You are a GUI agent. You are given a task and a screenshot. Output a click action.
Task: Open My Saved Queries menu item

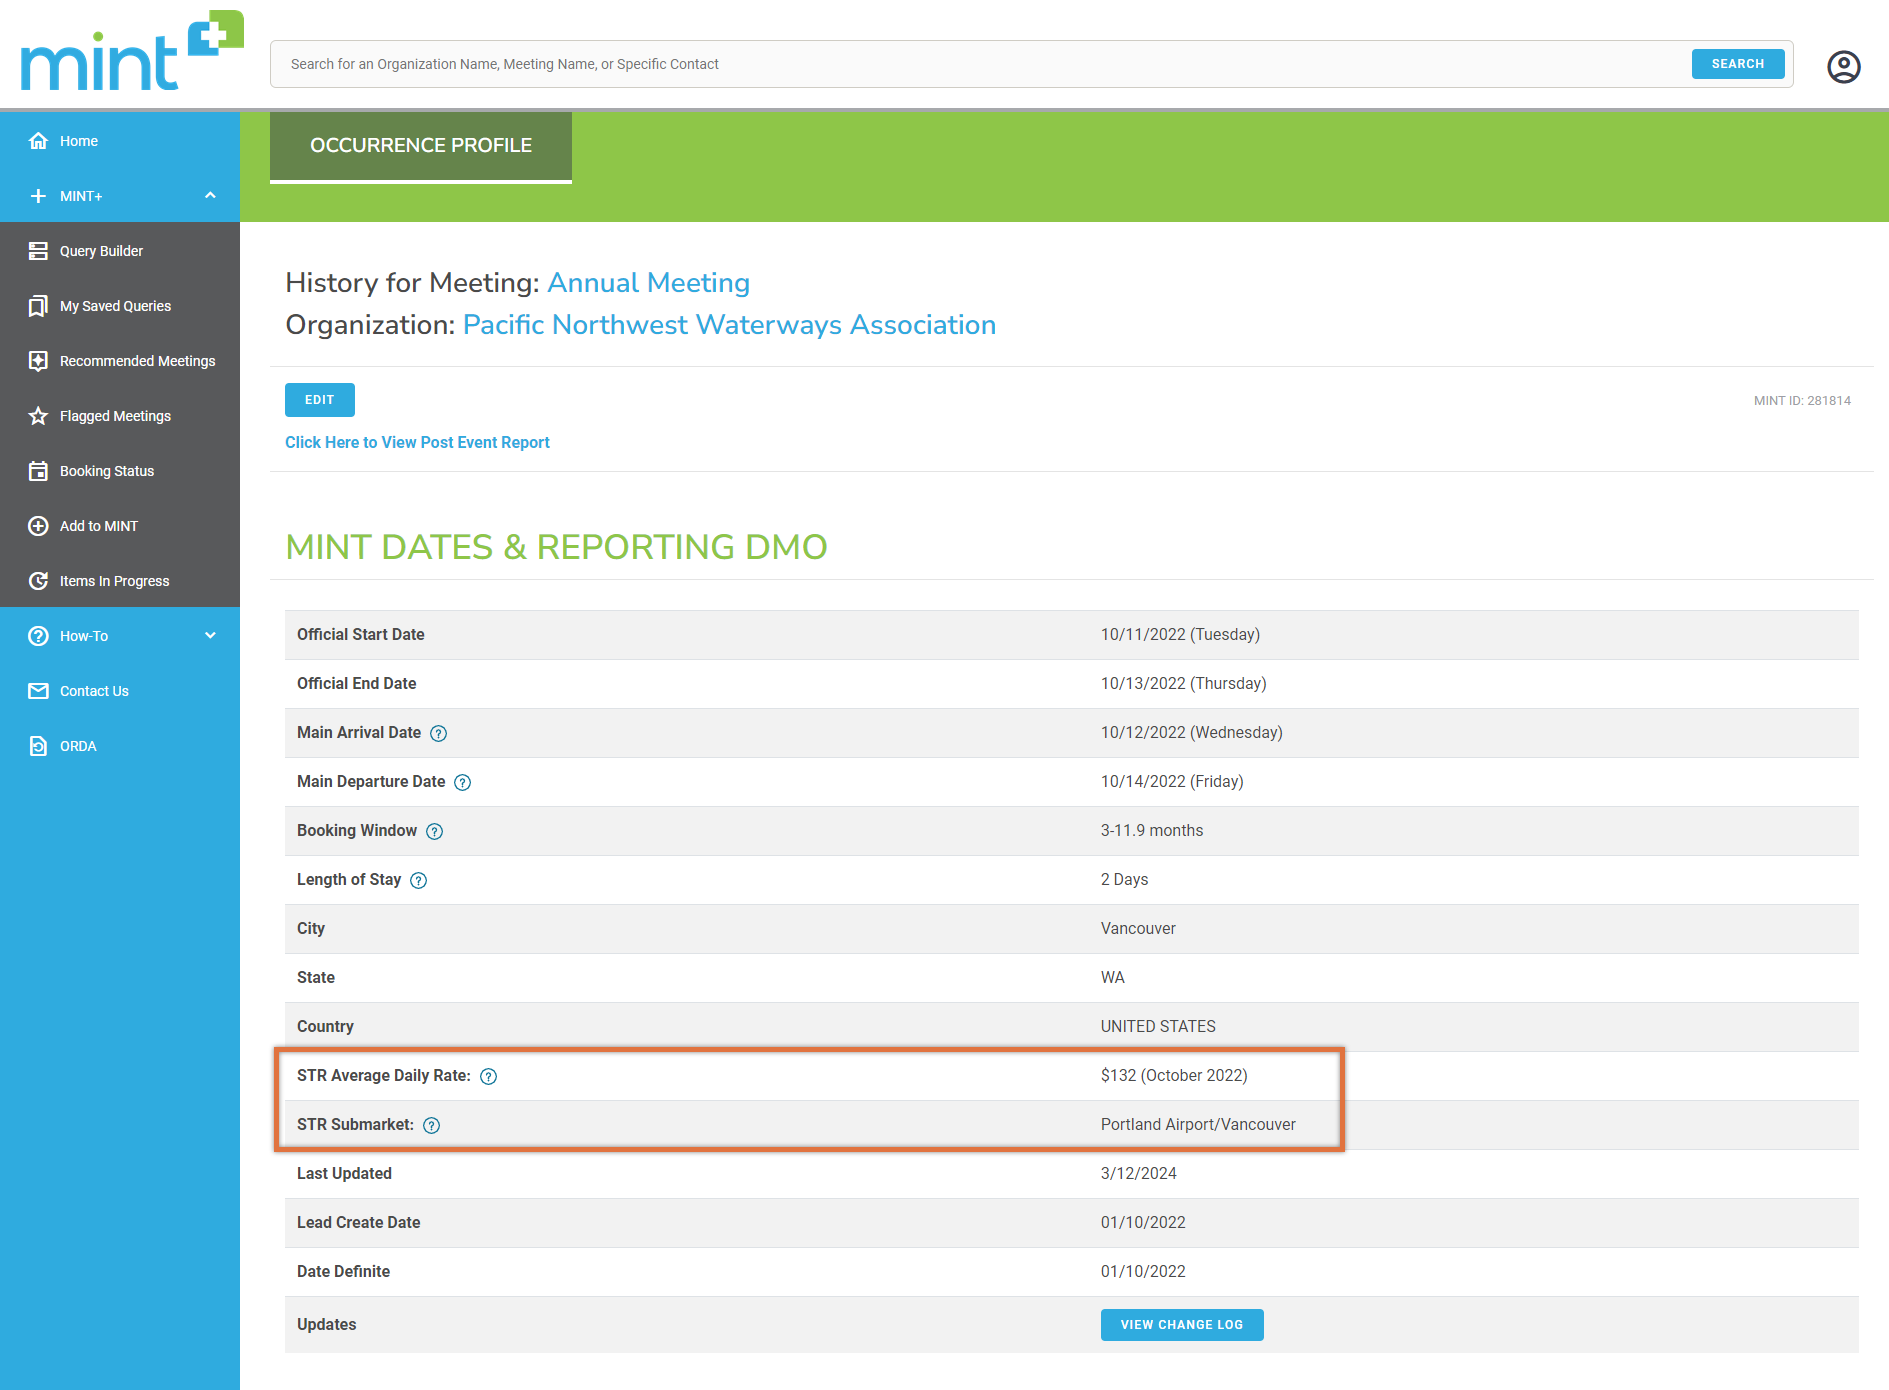point(120,306)
